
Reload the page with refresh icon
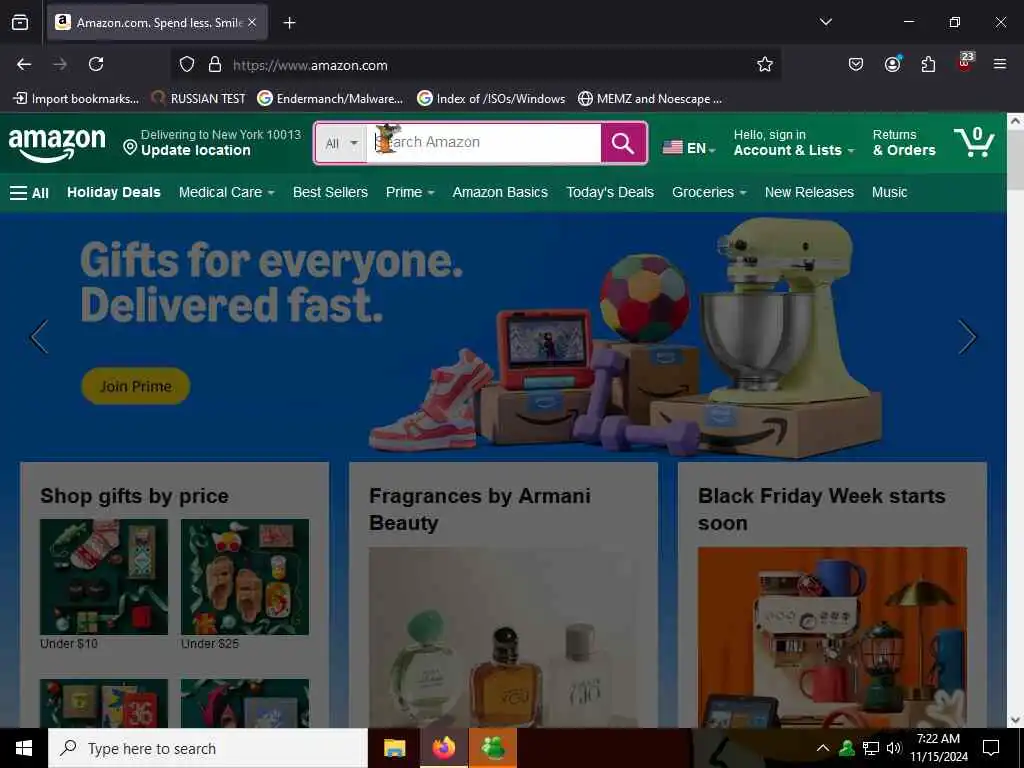pos(96,64)
